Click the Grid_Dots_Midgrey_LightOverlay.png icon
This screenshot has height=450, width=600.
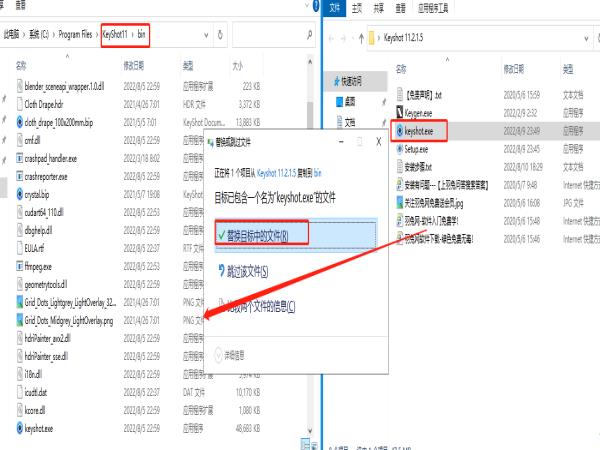pos(20,320)
